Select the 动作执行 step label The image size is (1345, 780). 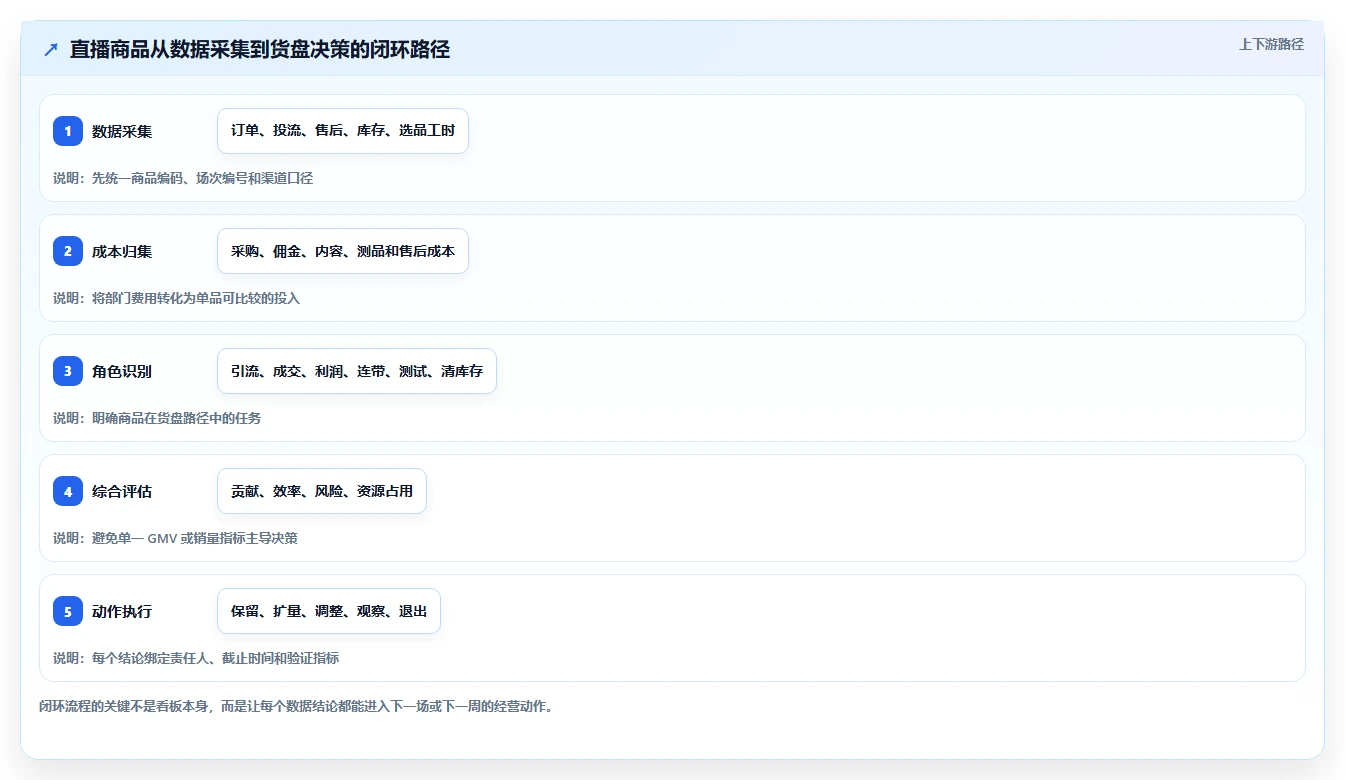tap(122, 611)
